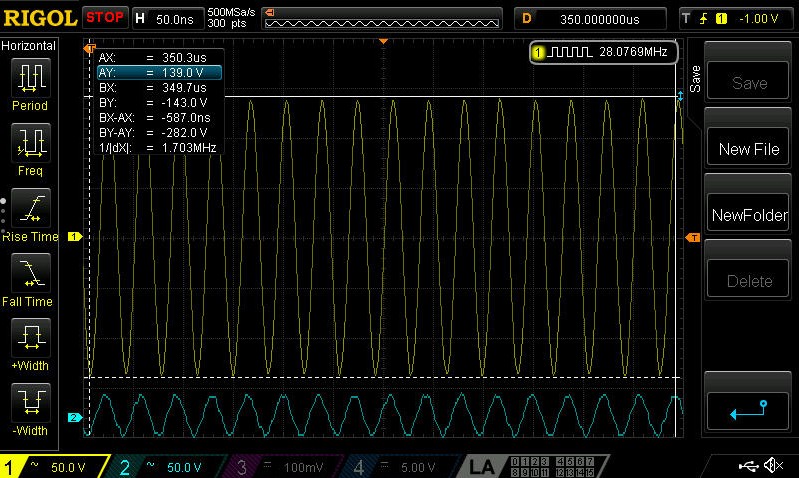799x478 pixels.
Task: Select the +Width measurement icon
Action: [31, 337]
